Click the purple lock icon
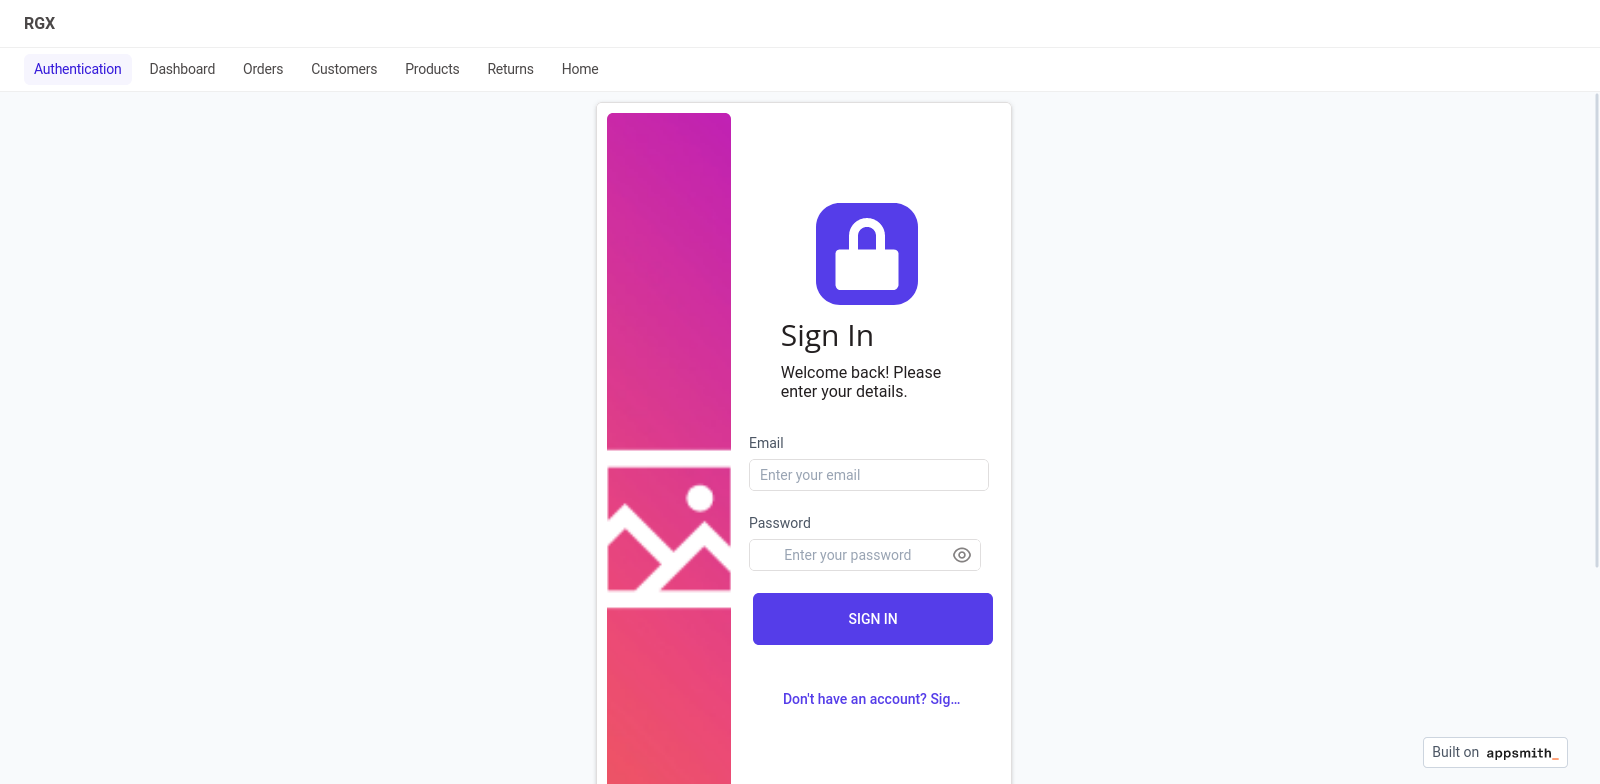 pyautogui.click(x=867, y=254)
